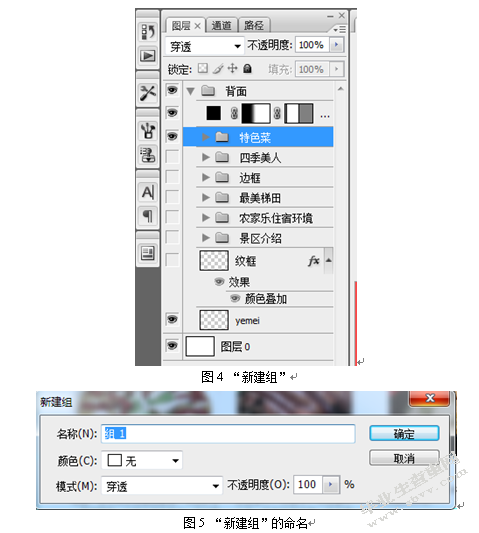The width and height of the screenshot is (479, 533).
Task: Open the Tool Presets panel icon
Action: [148, 92]
